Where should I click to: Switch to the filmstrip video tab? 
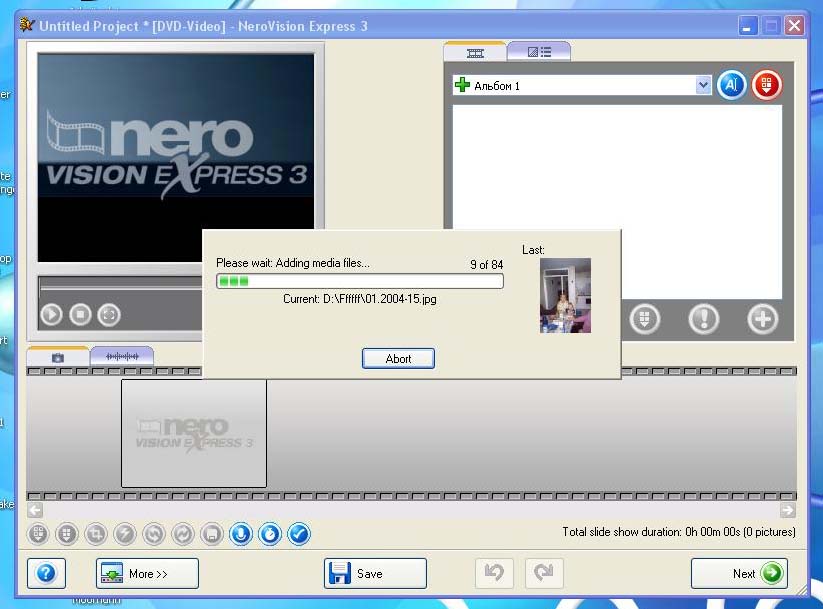click(475, 52)
